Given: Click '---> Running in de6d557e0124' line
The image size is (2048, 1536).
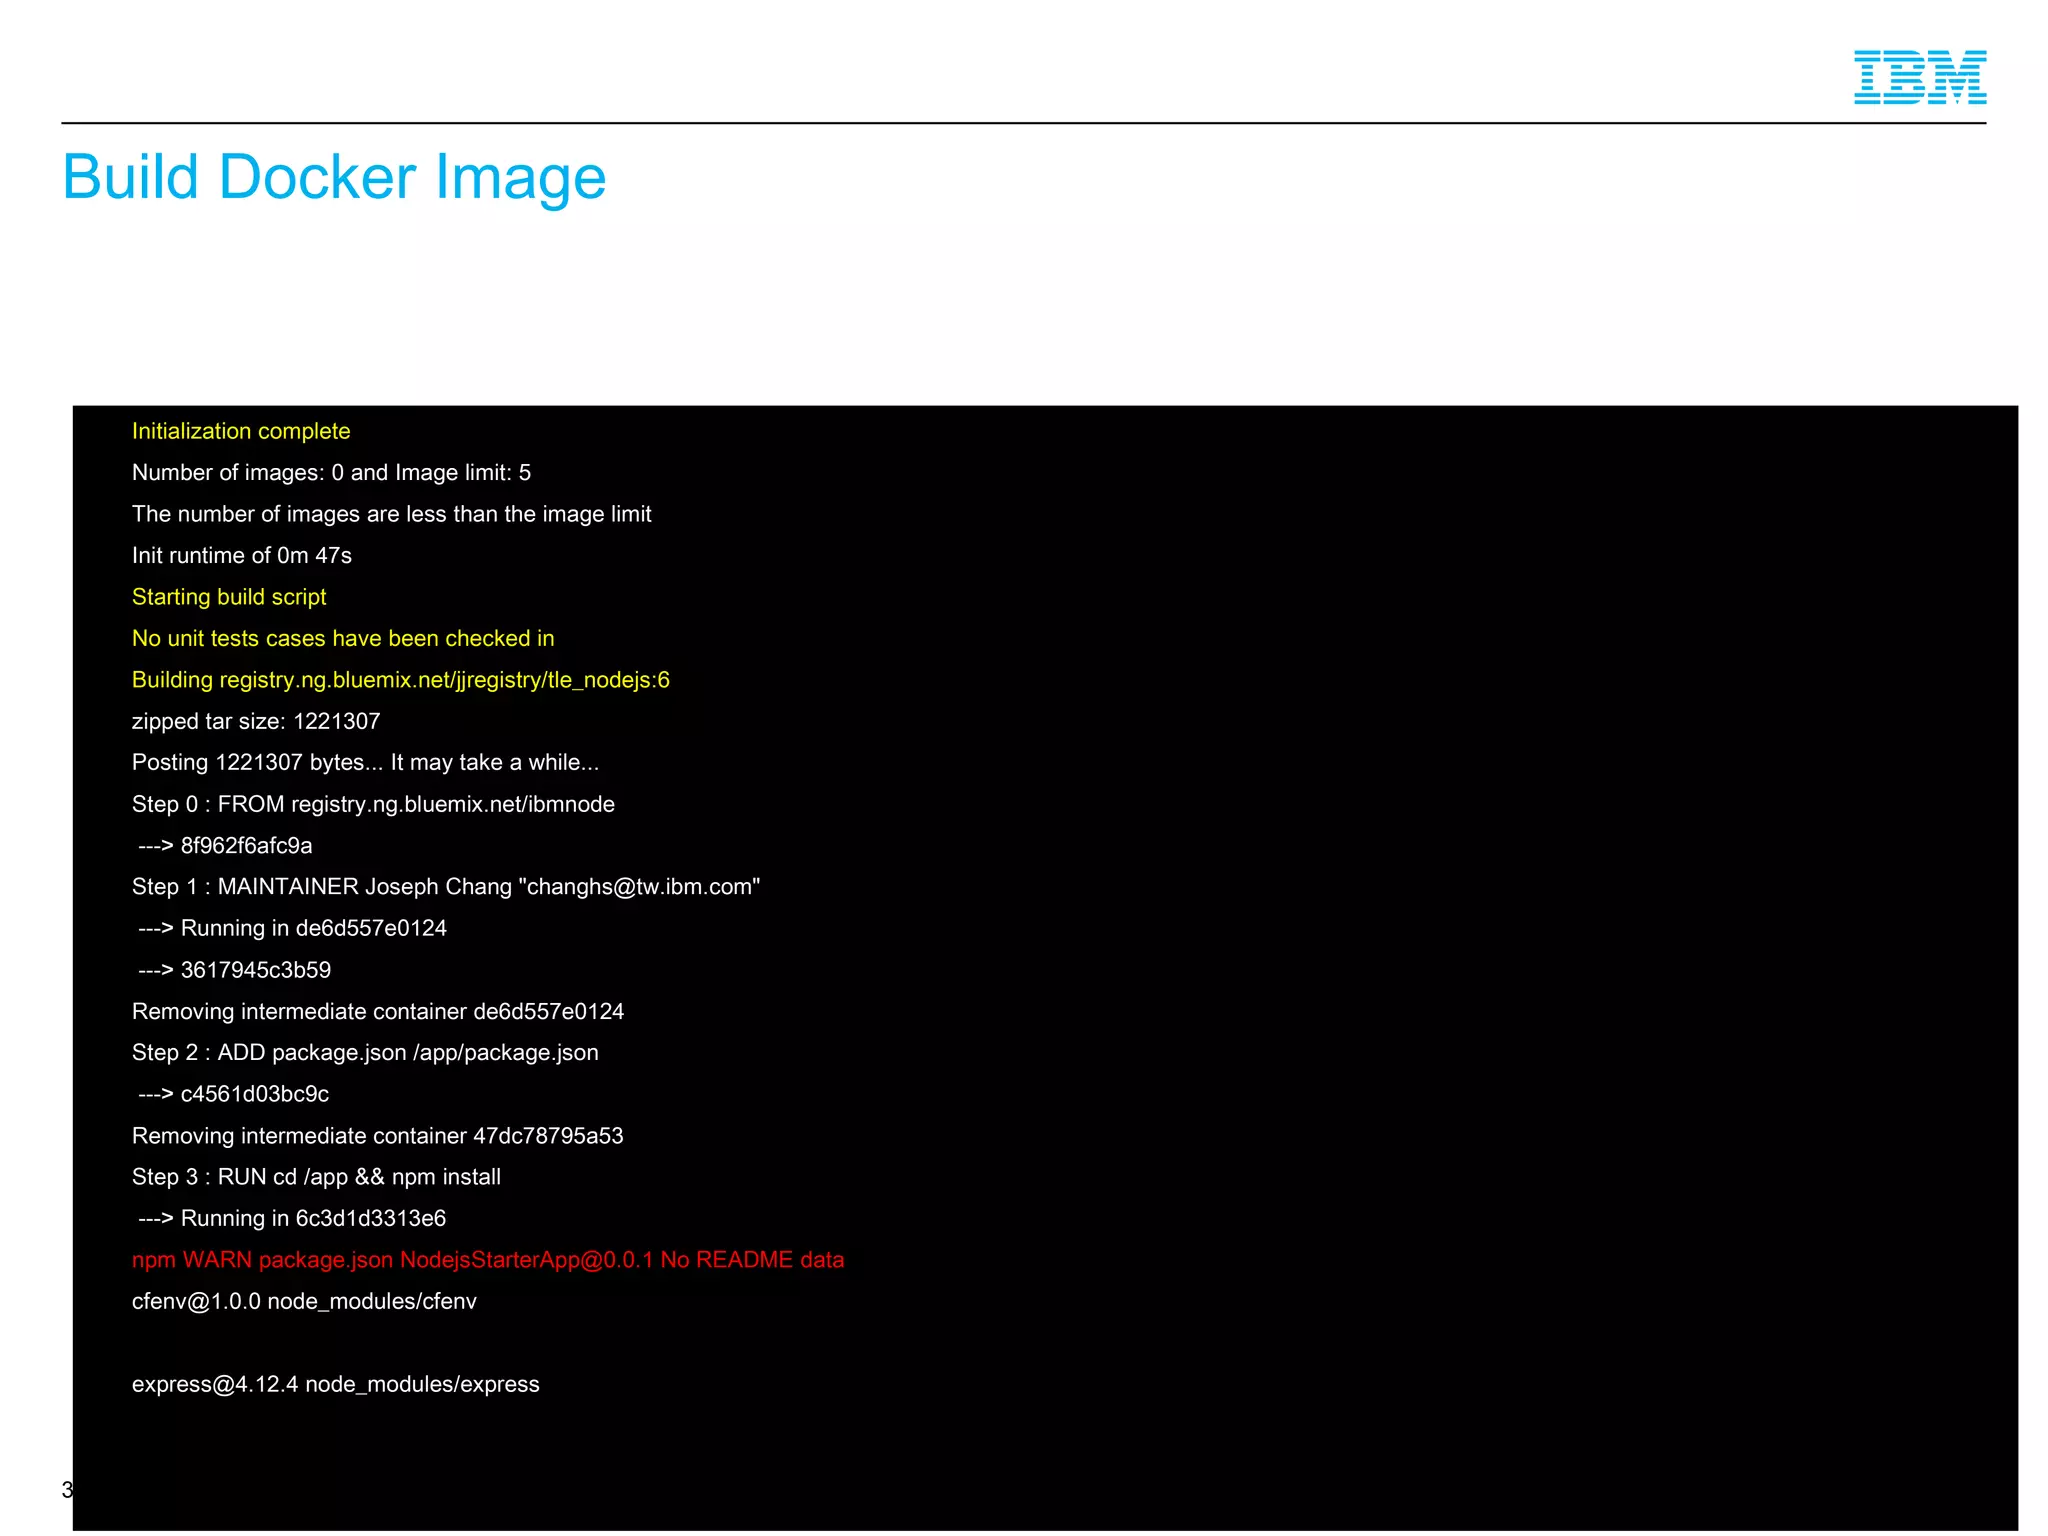Looking at the screenshot, I should 292,928.
